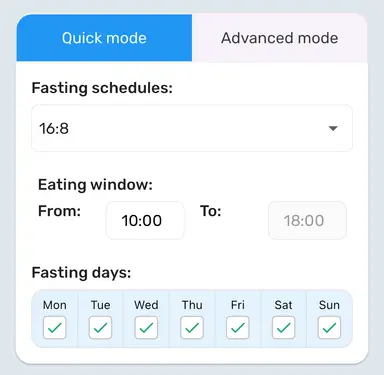Uncheck the Tue fasting day checkbox
Screen dimensions: 384x375
tap(100, 328)
